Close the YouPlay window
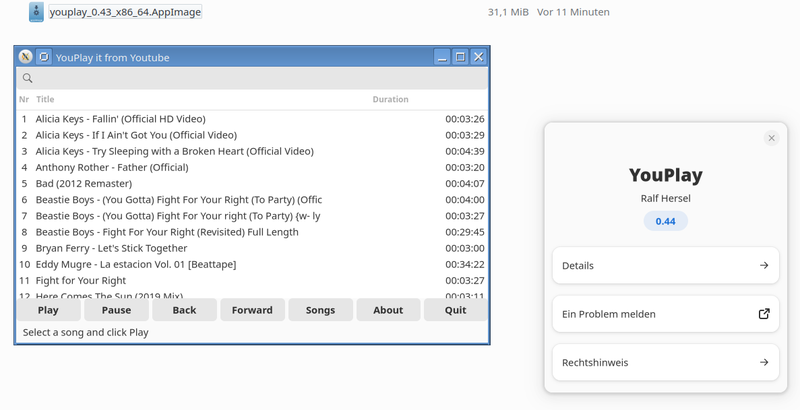Screen dimensions: 800x410 [x=478, y=57]
